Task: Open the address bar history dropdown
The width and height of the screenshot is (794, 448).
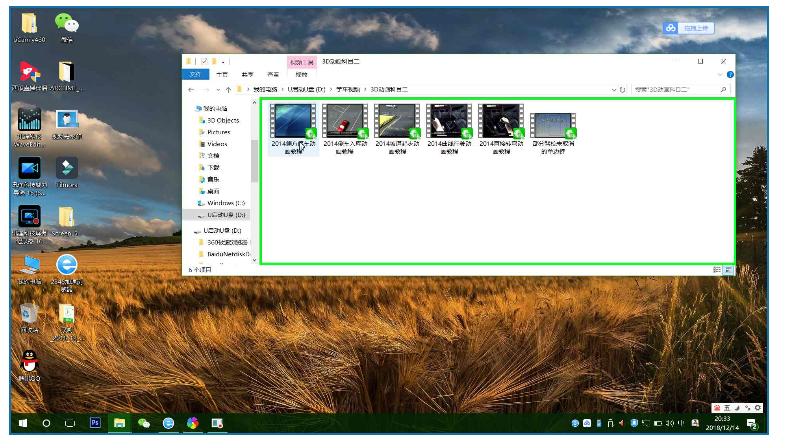Action: (x=613, y=90)
